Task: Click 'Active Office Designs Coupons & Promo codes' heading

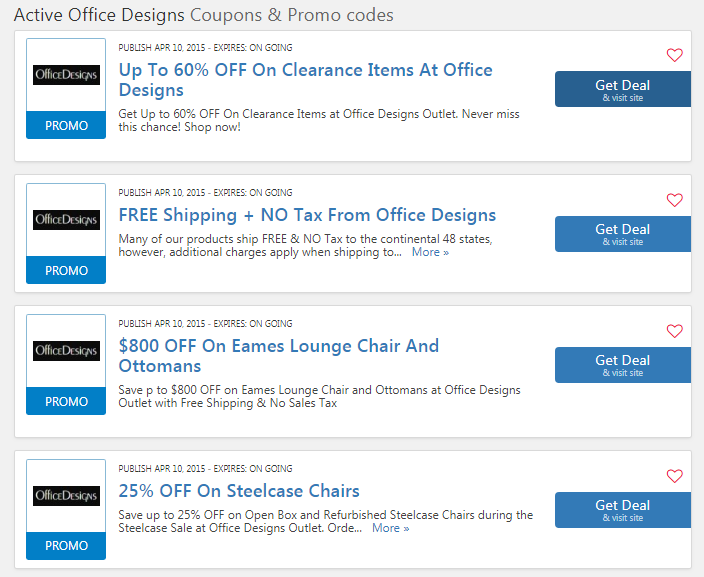Action: point(203,15)
